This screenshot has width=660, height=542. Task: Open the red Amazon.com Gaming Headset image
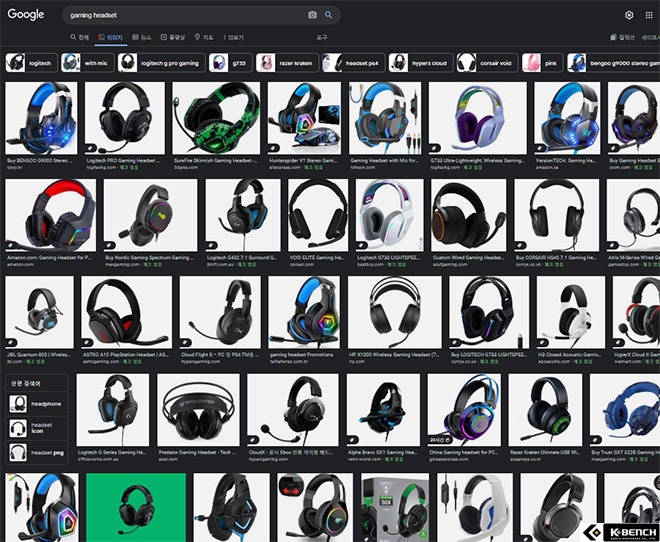pyautogui.click(x=51, y=215)
